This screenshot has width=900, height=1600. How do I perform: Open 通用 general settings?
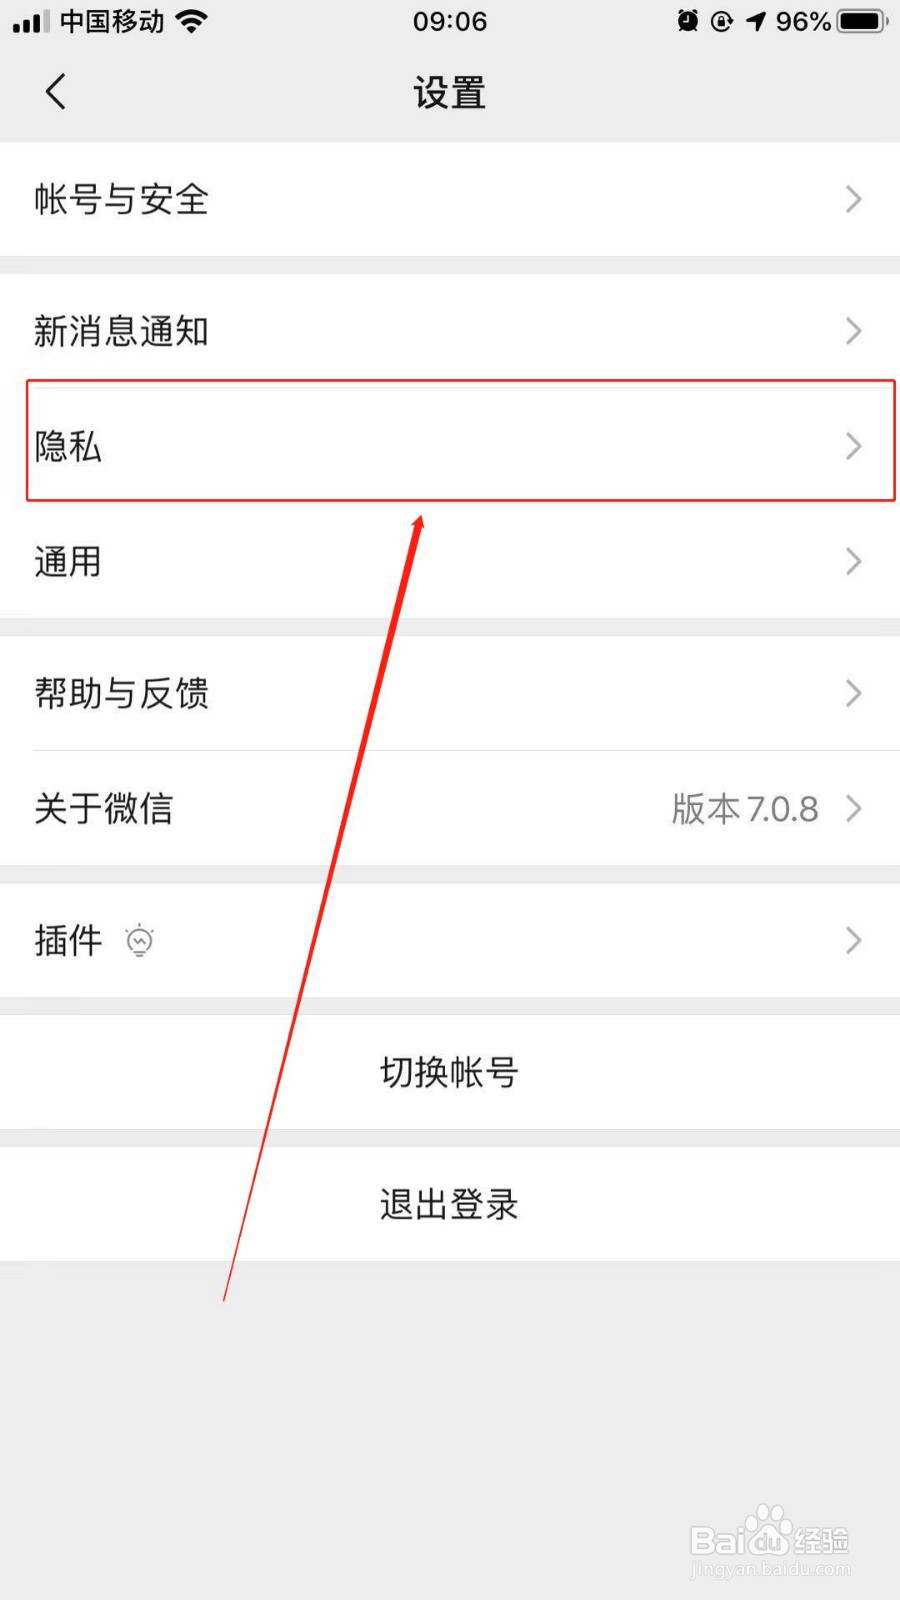click(x=450, y=561)
